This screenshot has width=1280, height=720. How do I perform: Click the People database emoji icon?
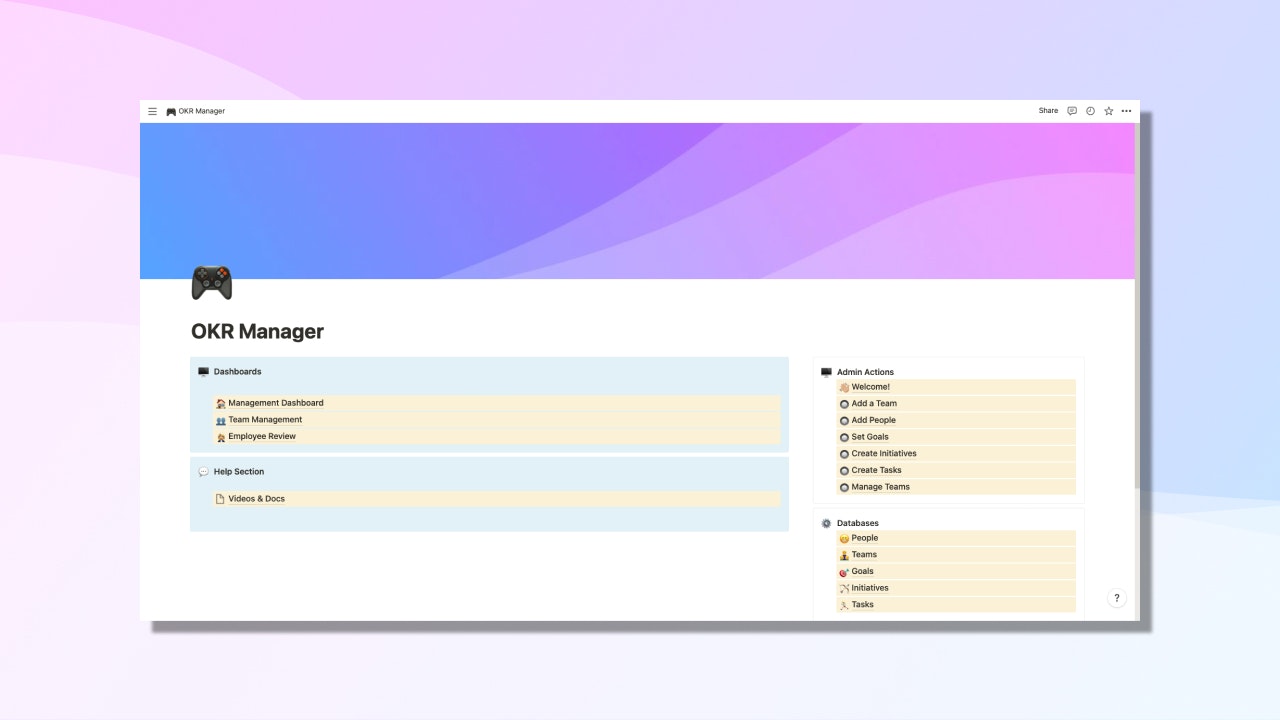click(x=844, y=538)
